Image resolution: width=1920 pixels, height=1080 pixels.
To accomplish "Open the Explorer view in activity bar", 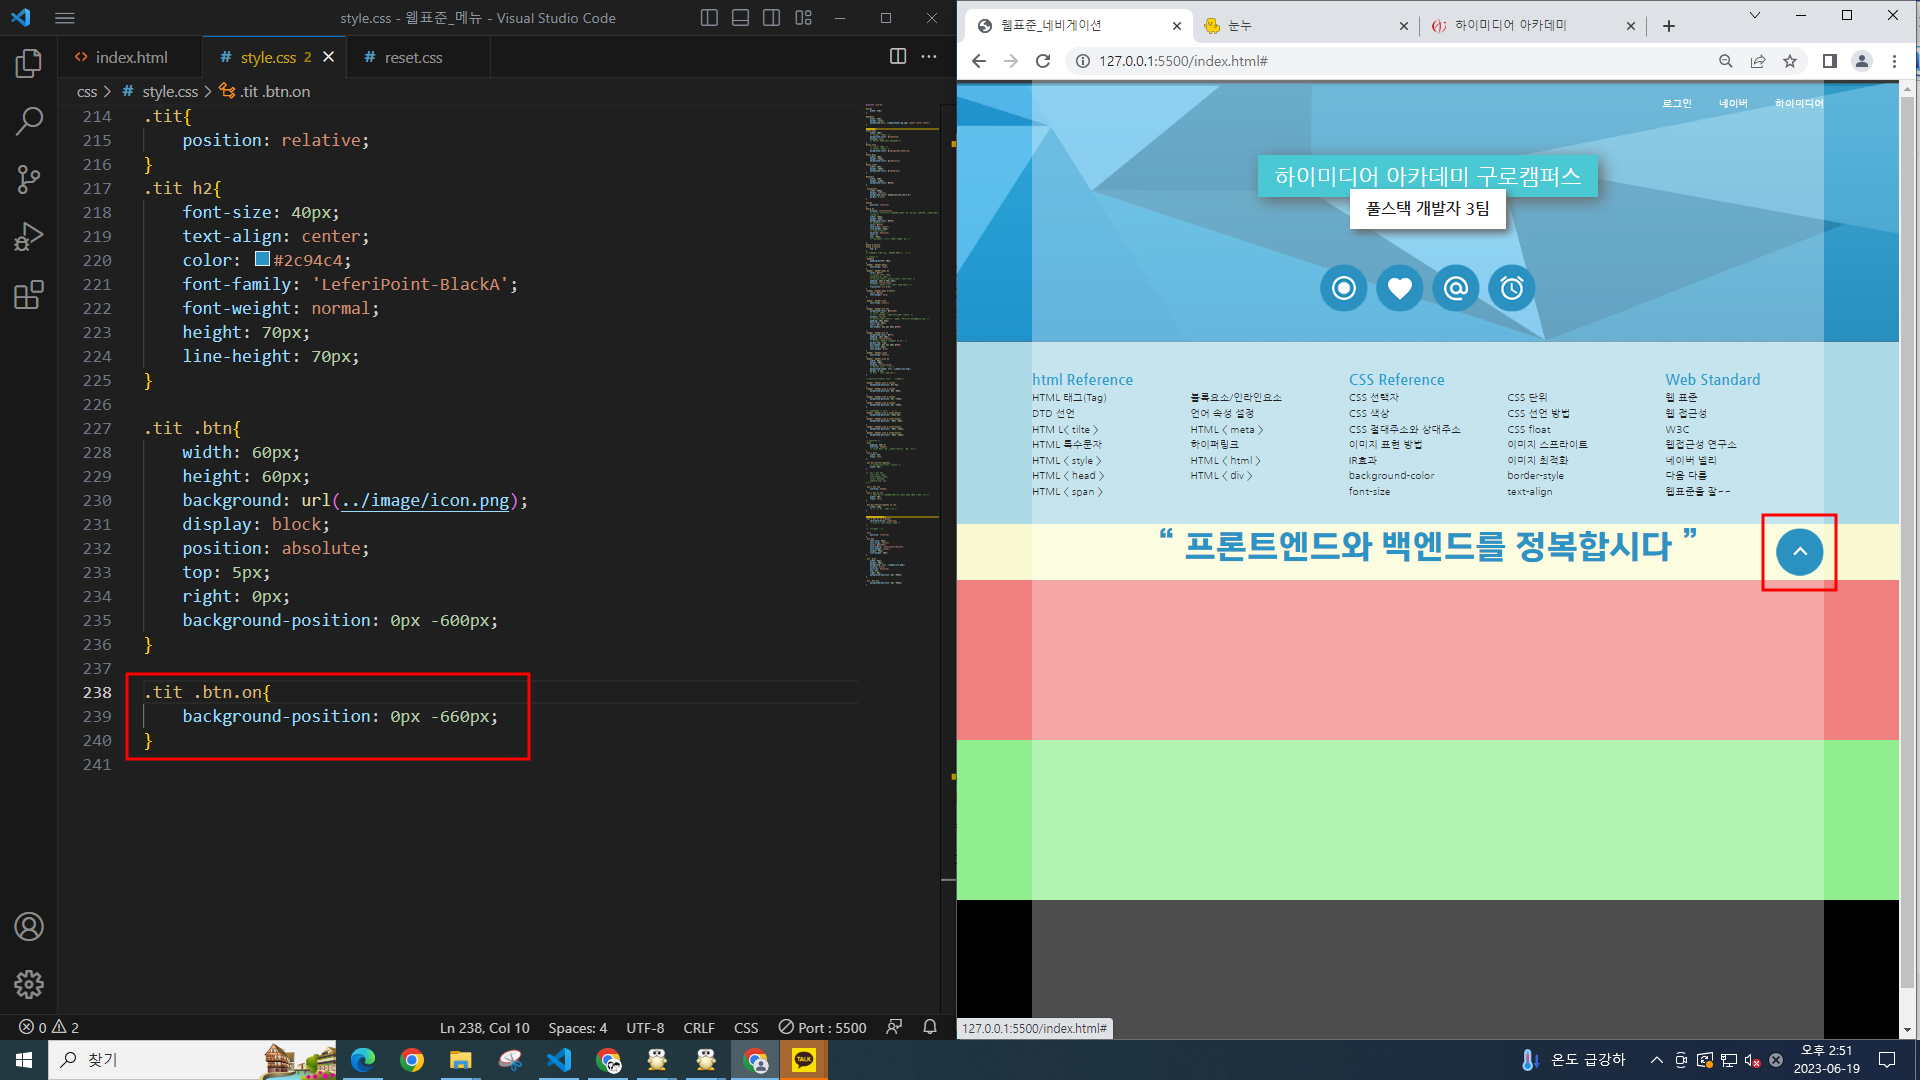I will pyautogui.click(x=29, y=64).
